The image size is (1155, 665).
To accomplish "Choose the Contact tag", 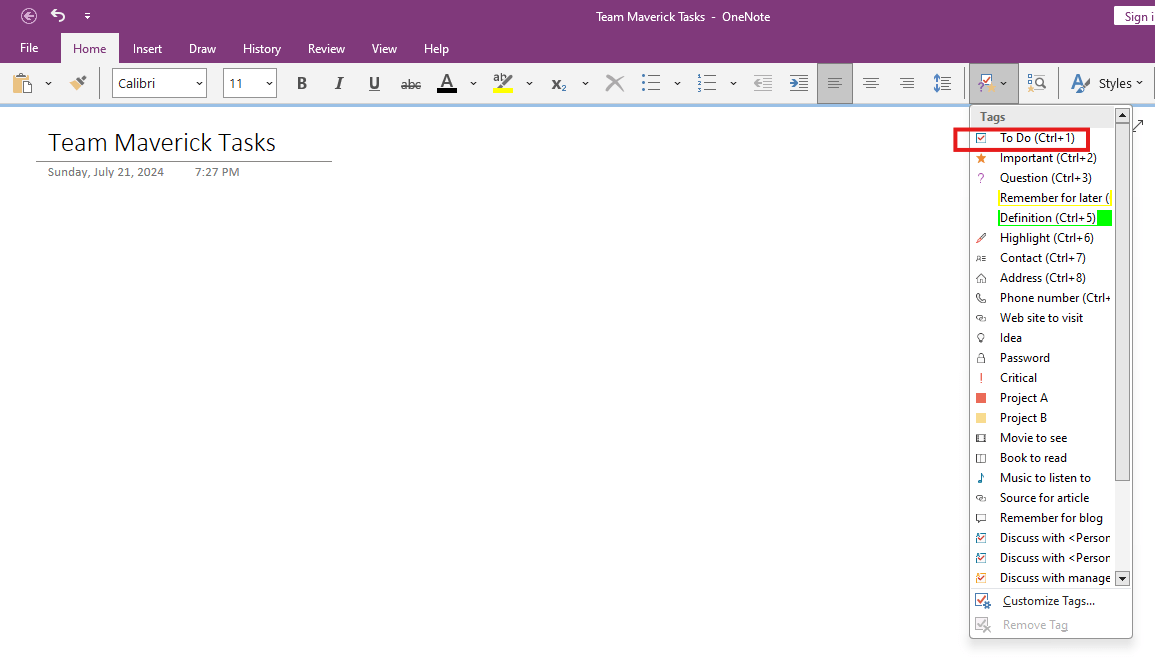I will coord(1042,258).
